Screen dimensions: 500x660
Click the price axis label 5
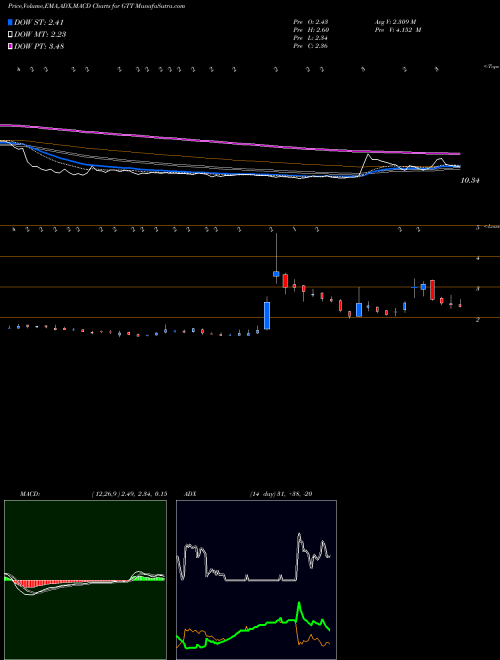(478, 228)
